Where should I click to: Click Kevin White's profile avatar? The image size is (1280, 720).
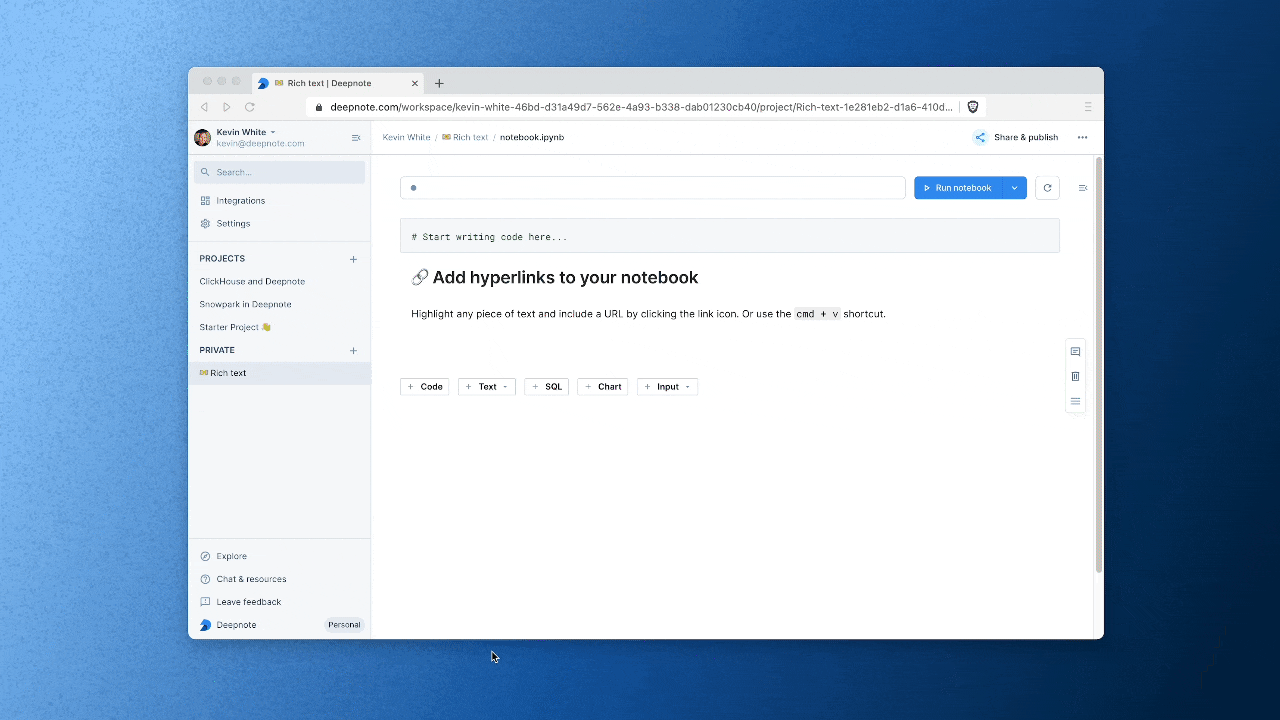point(203,138)
